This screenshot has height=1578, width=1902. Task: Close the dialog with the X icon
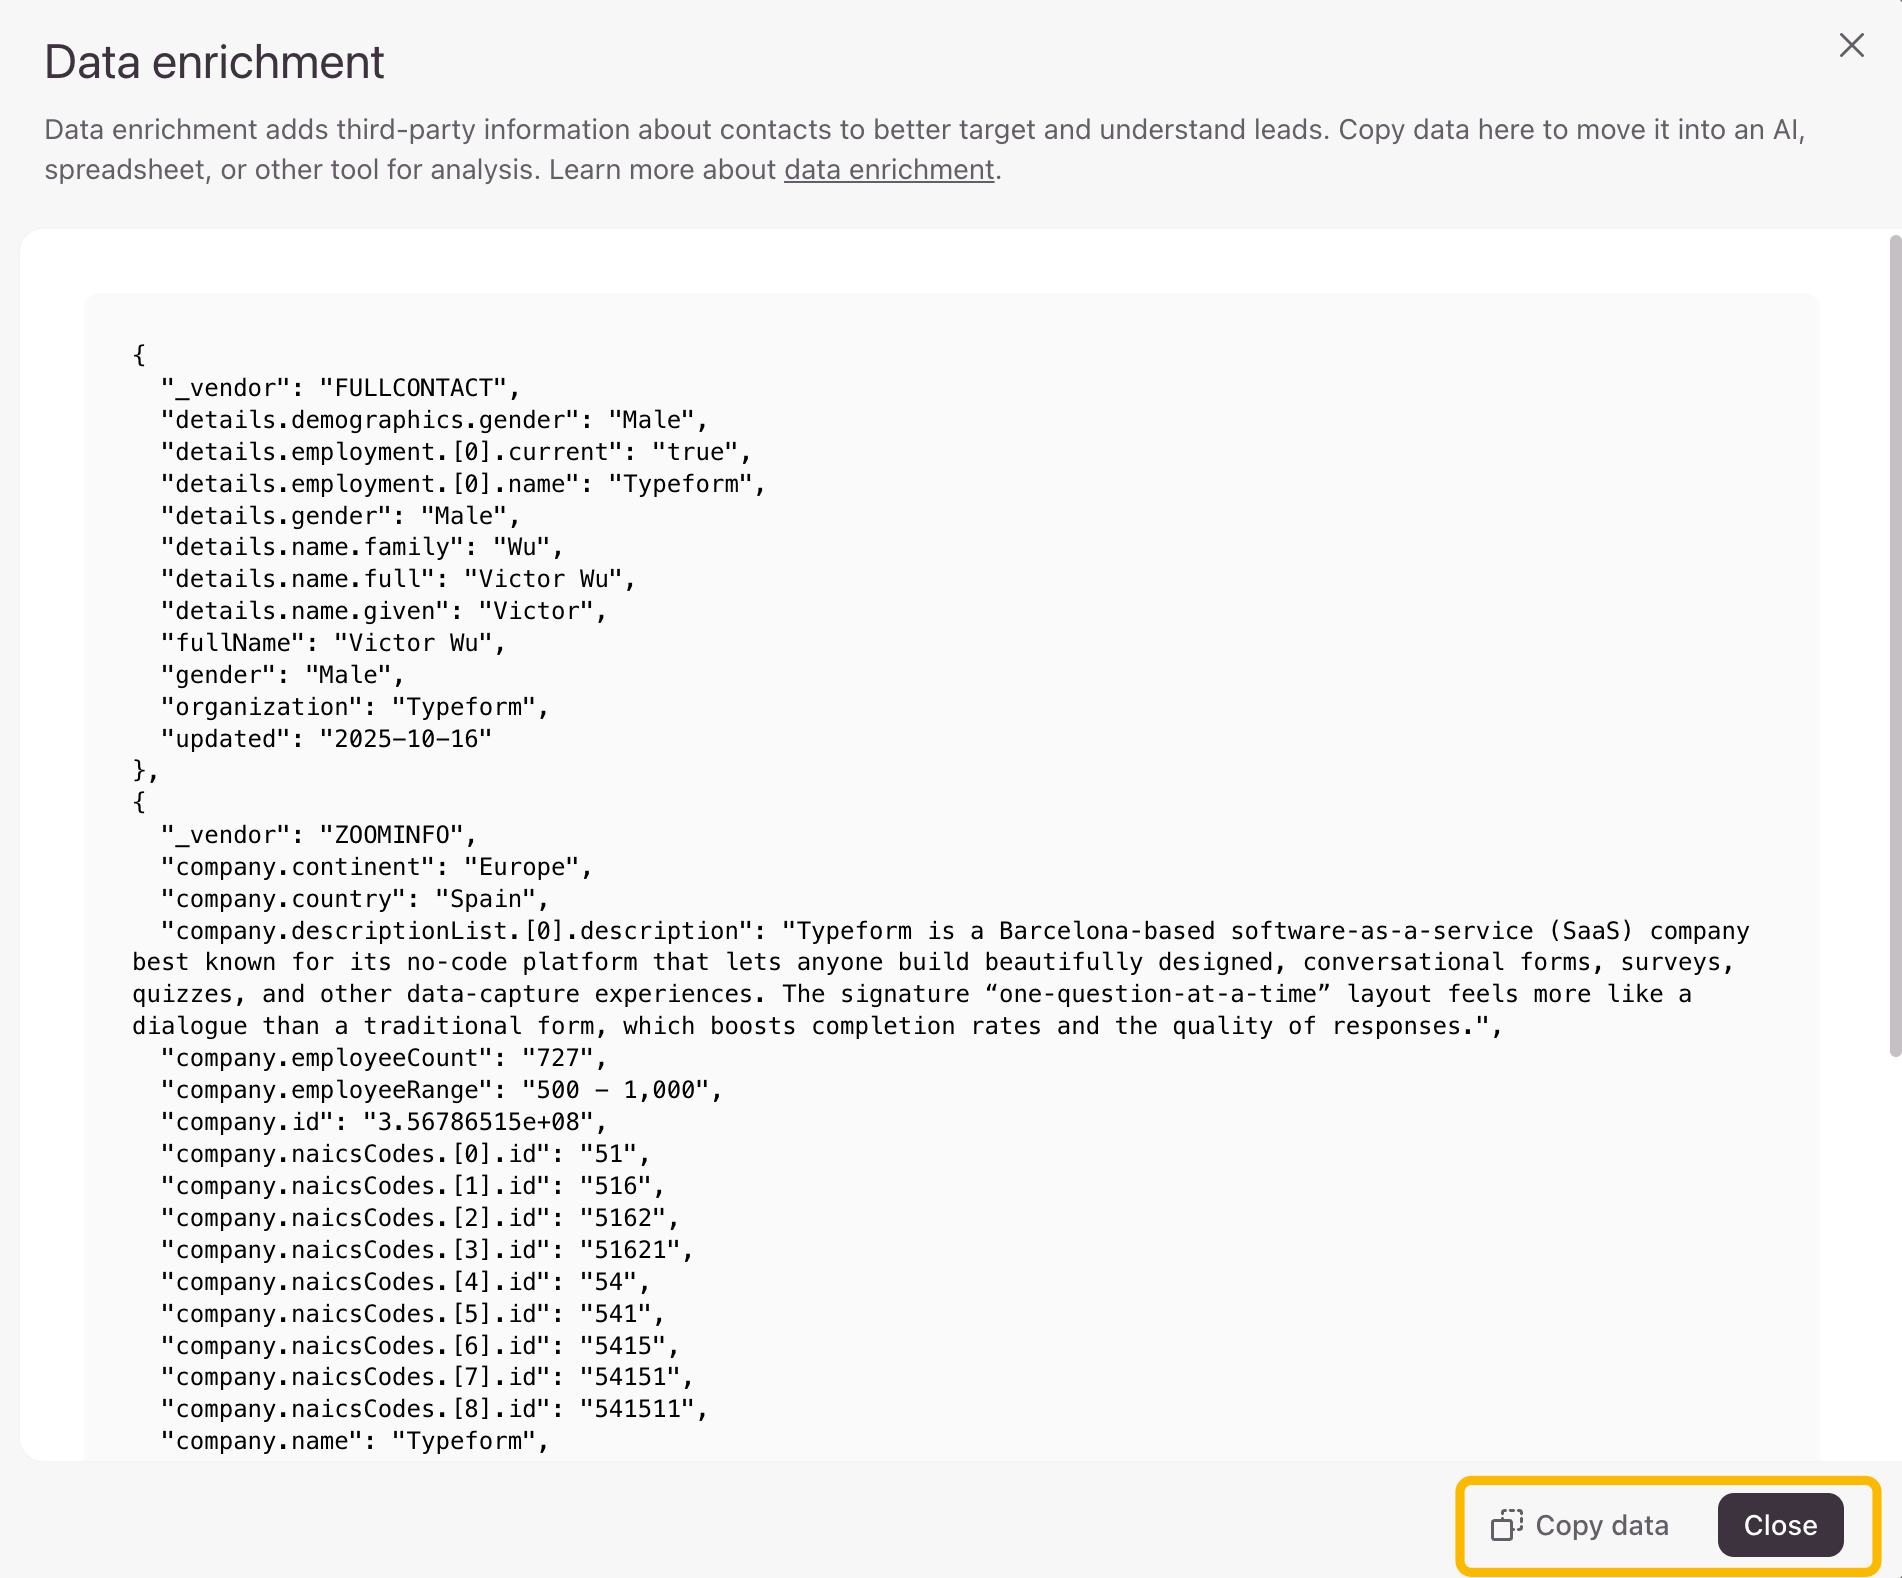click(1851, 45)
